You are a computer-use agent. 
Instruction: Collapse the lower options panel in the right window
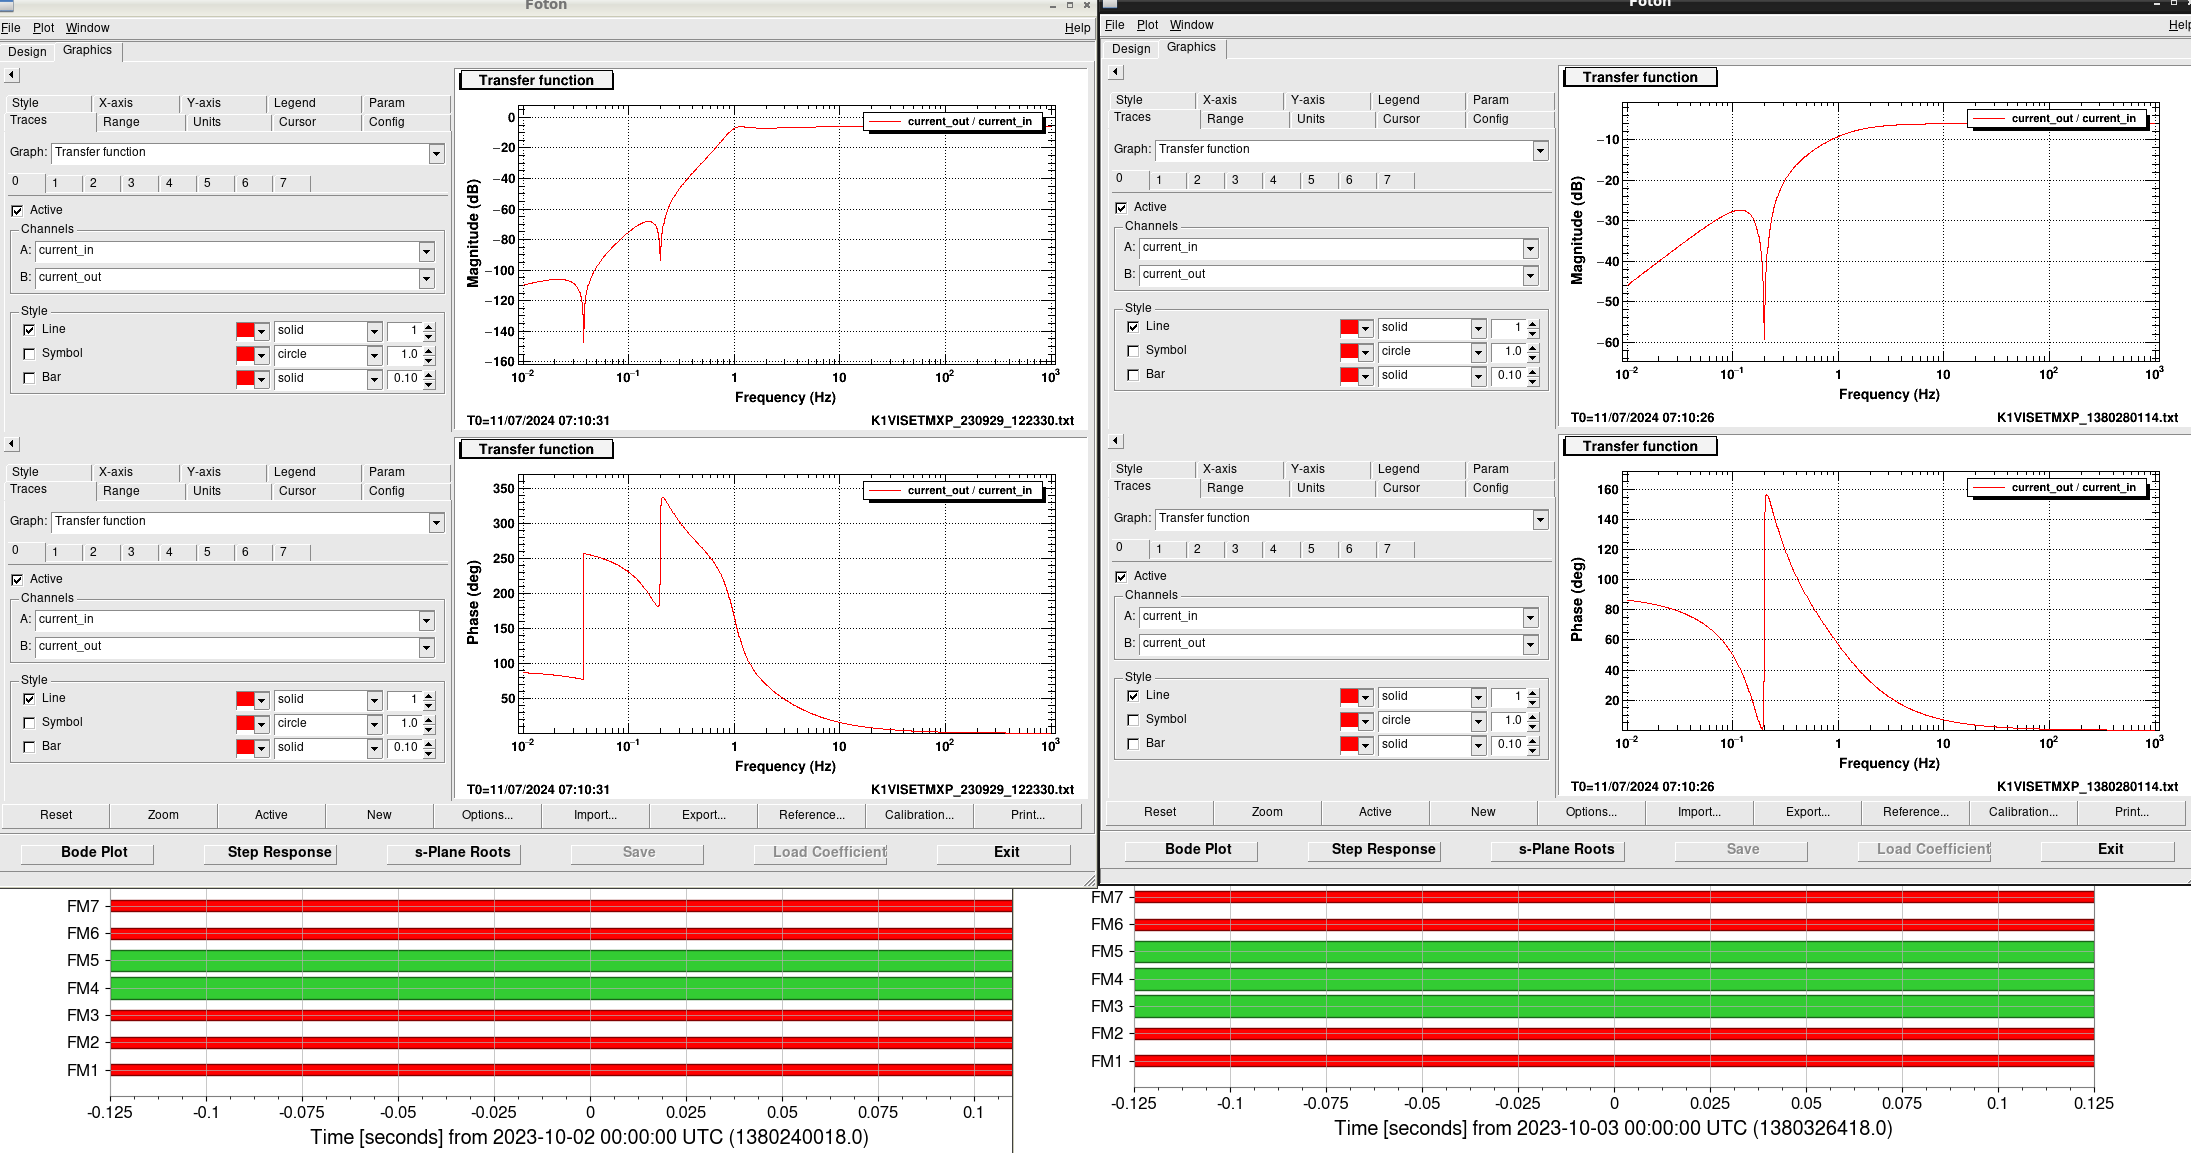(1116, 441)
